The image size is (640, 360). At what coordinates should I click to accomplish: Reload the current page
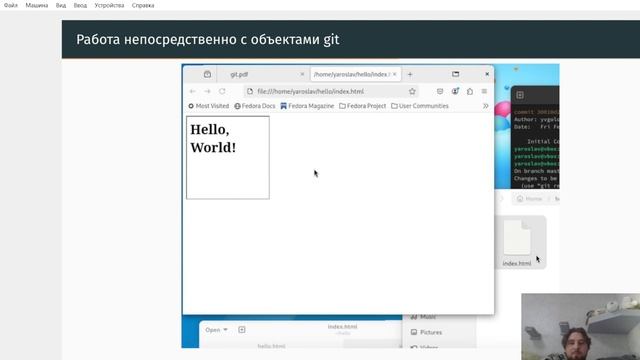(x=222, y=91)
